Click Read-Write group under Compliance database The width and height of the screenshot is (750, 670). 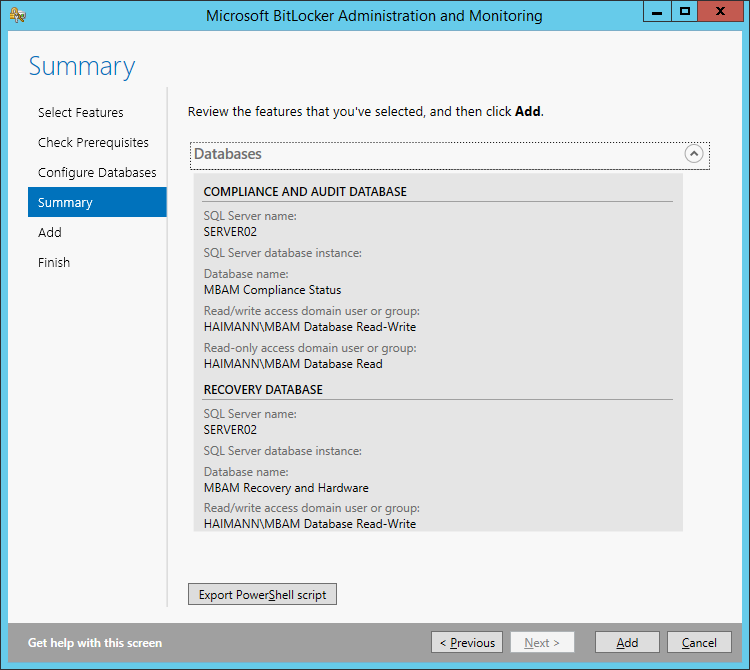click(x=309, y=327)
